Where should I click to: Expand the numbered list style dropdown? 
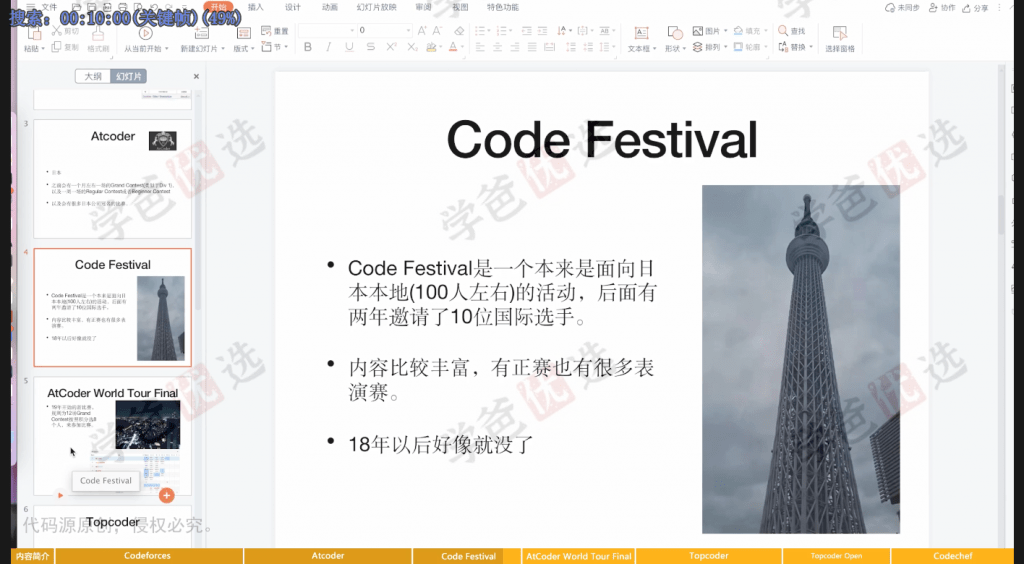511,31
